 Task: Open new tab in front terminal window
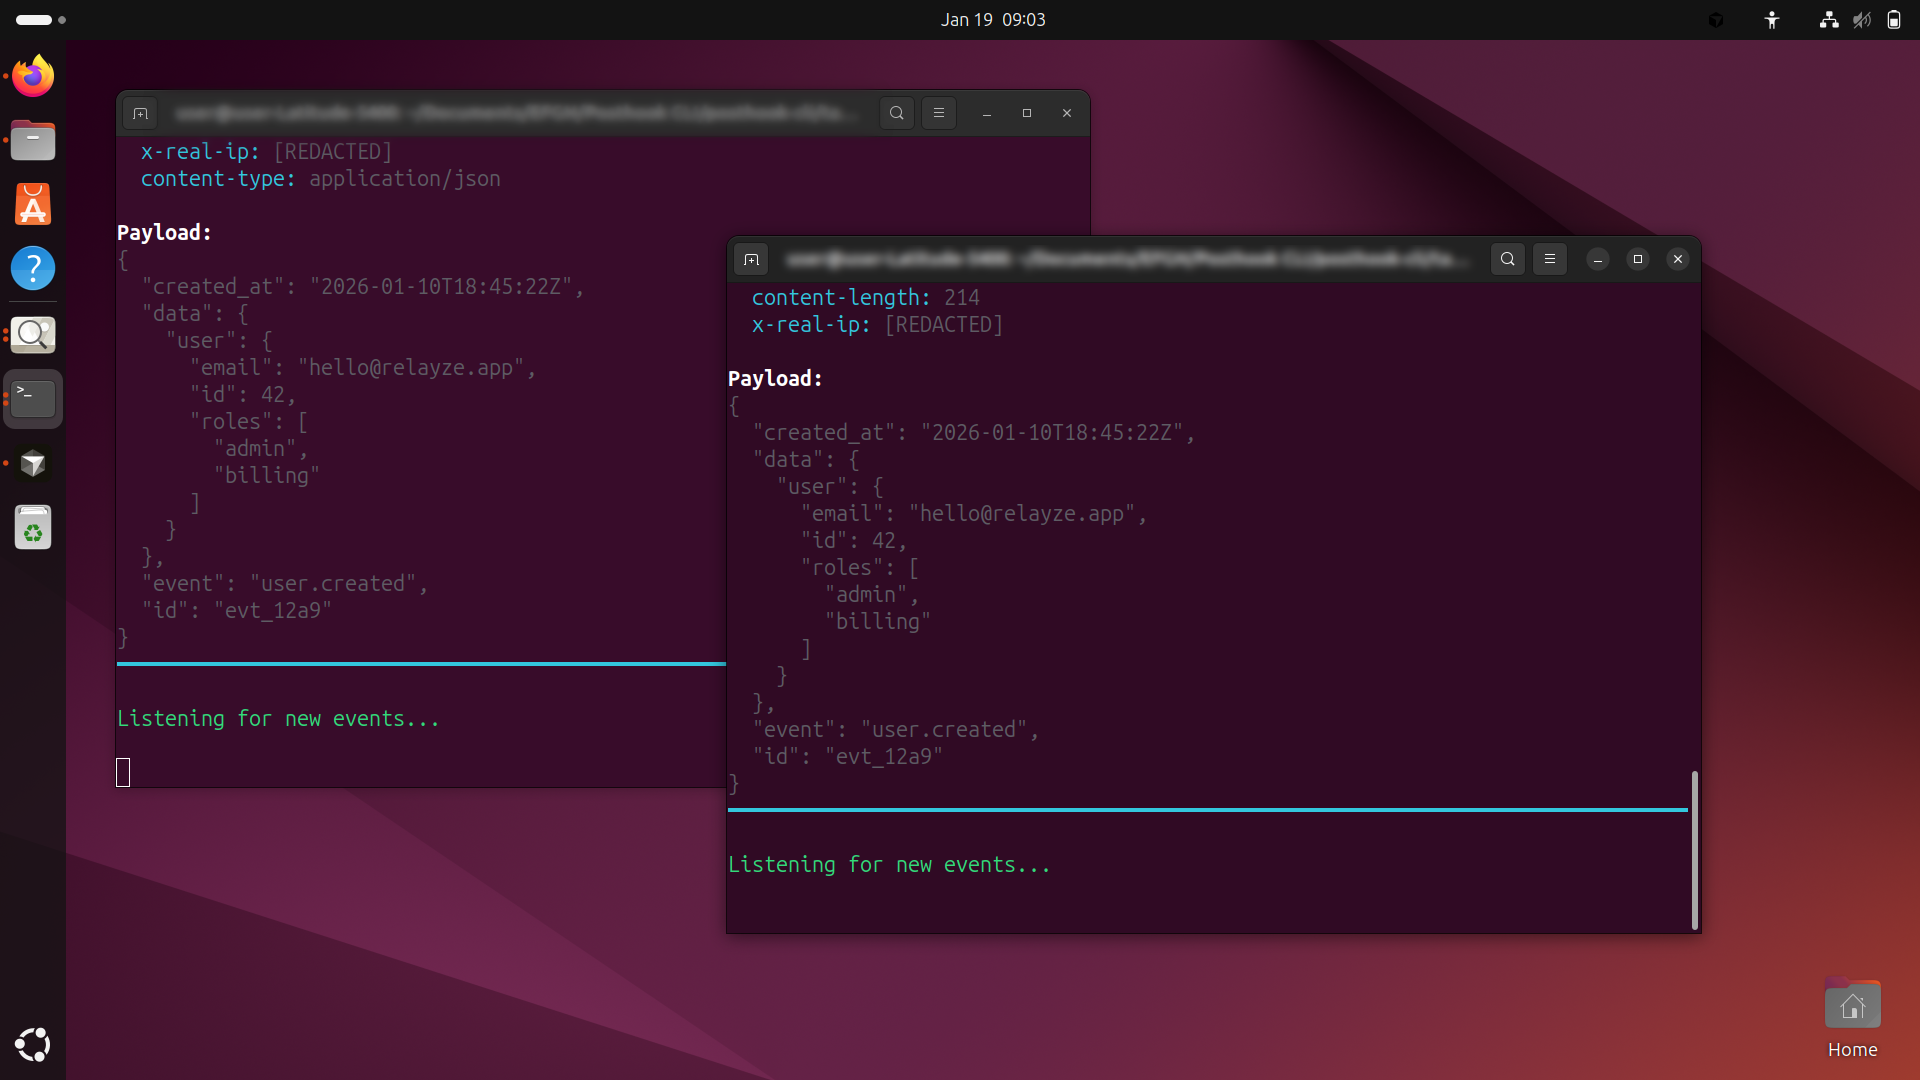tap(751, 260)
